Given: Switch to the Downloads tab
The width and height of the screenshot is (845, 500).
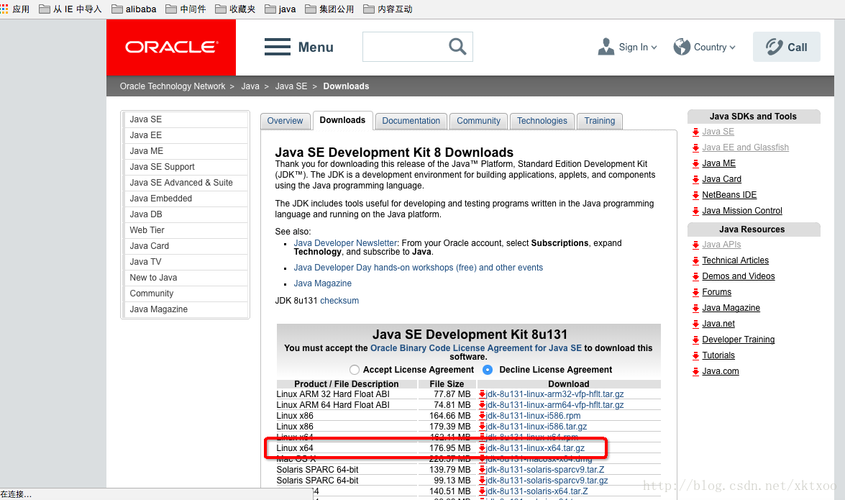Looking at the screenshot, I should point(342,121).
